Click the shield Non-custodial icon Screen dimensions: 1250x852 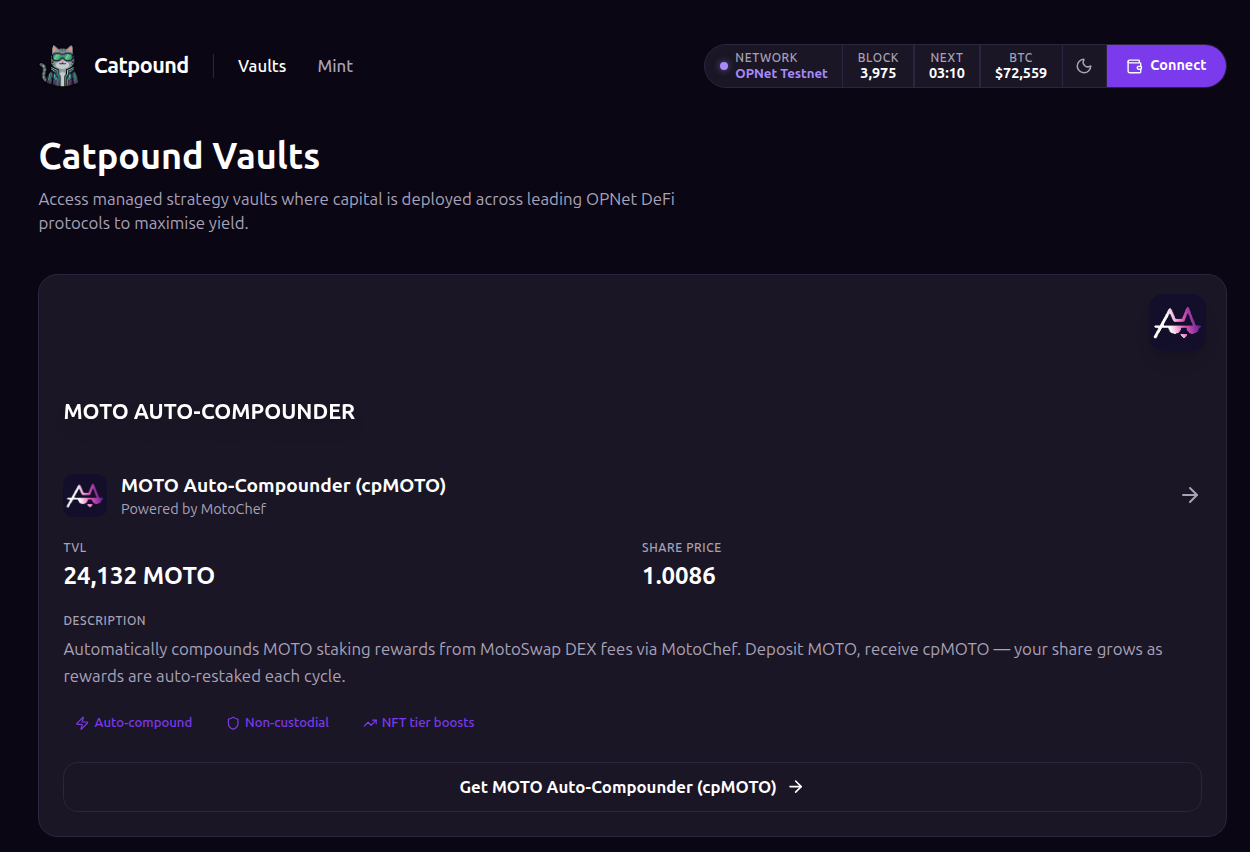click(x=231, y=722)
